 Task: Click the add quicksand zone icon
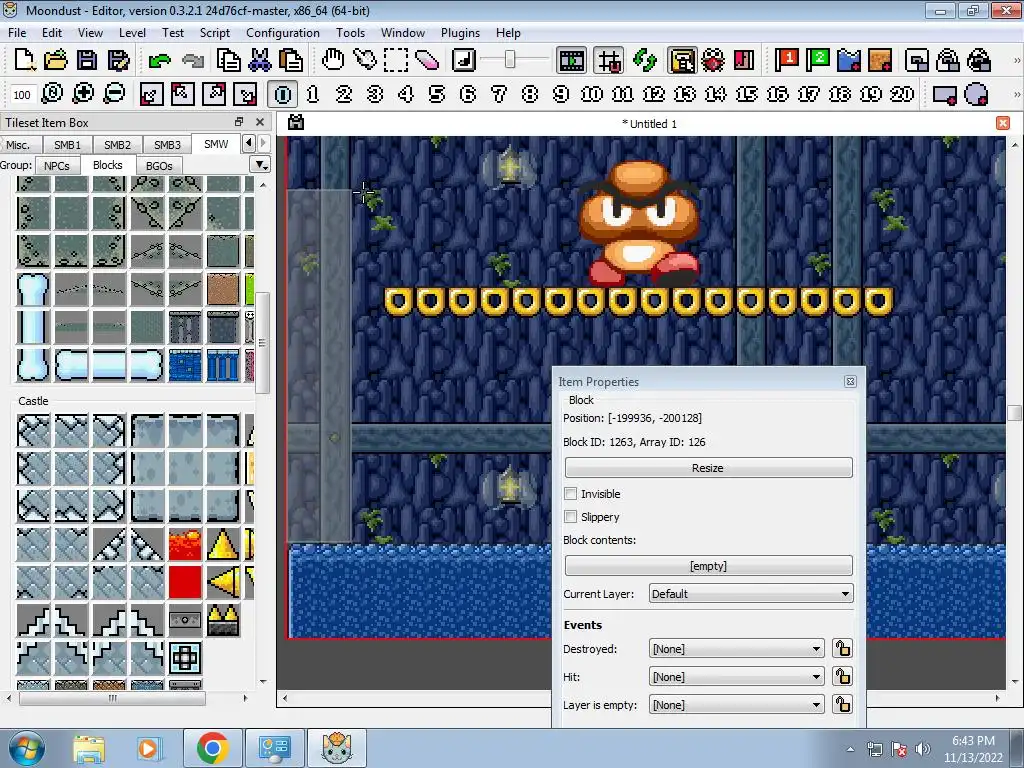[880, 61]
